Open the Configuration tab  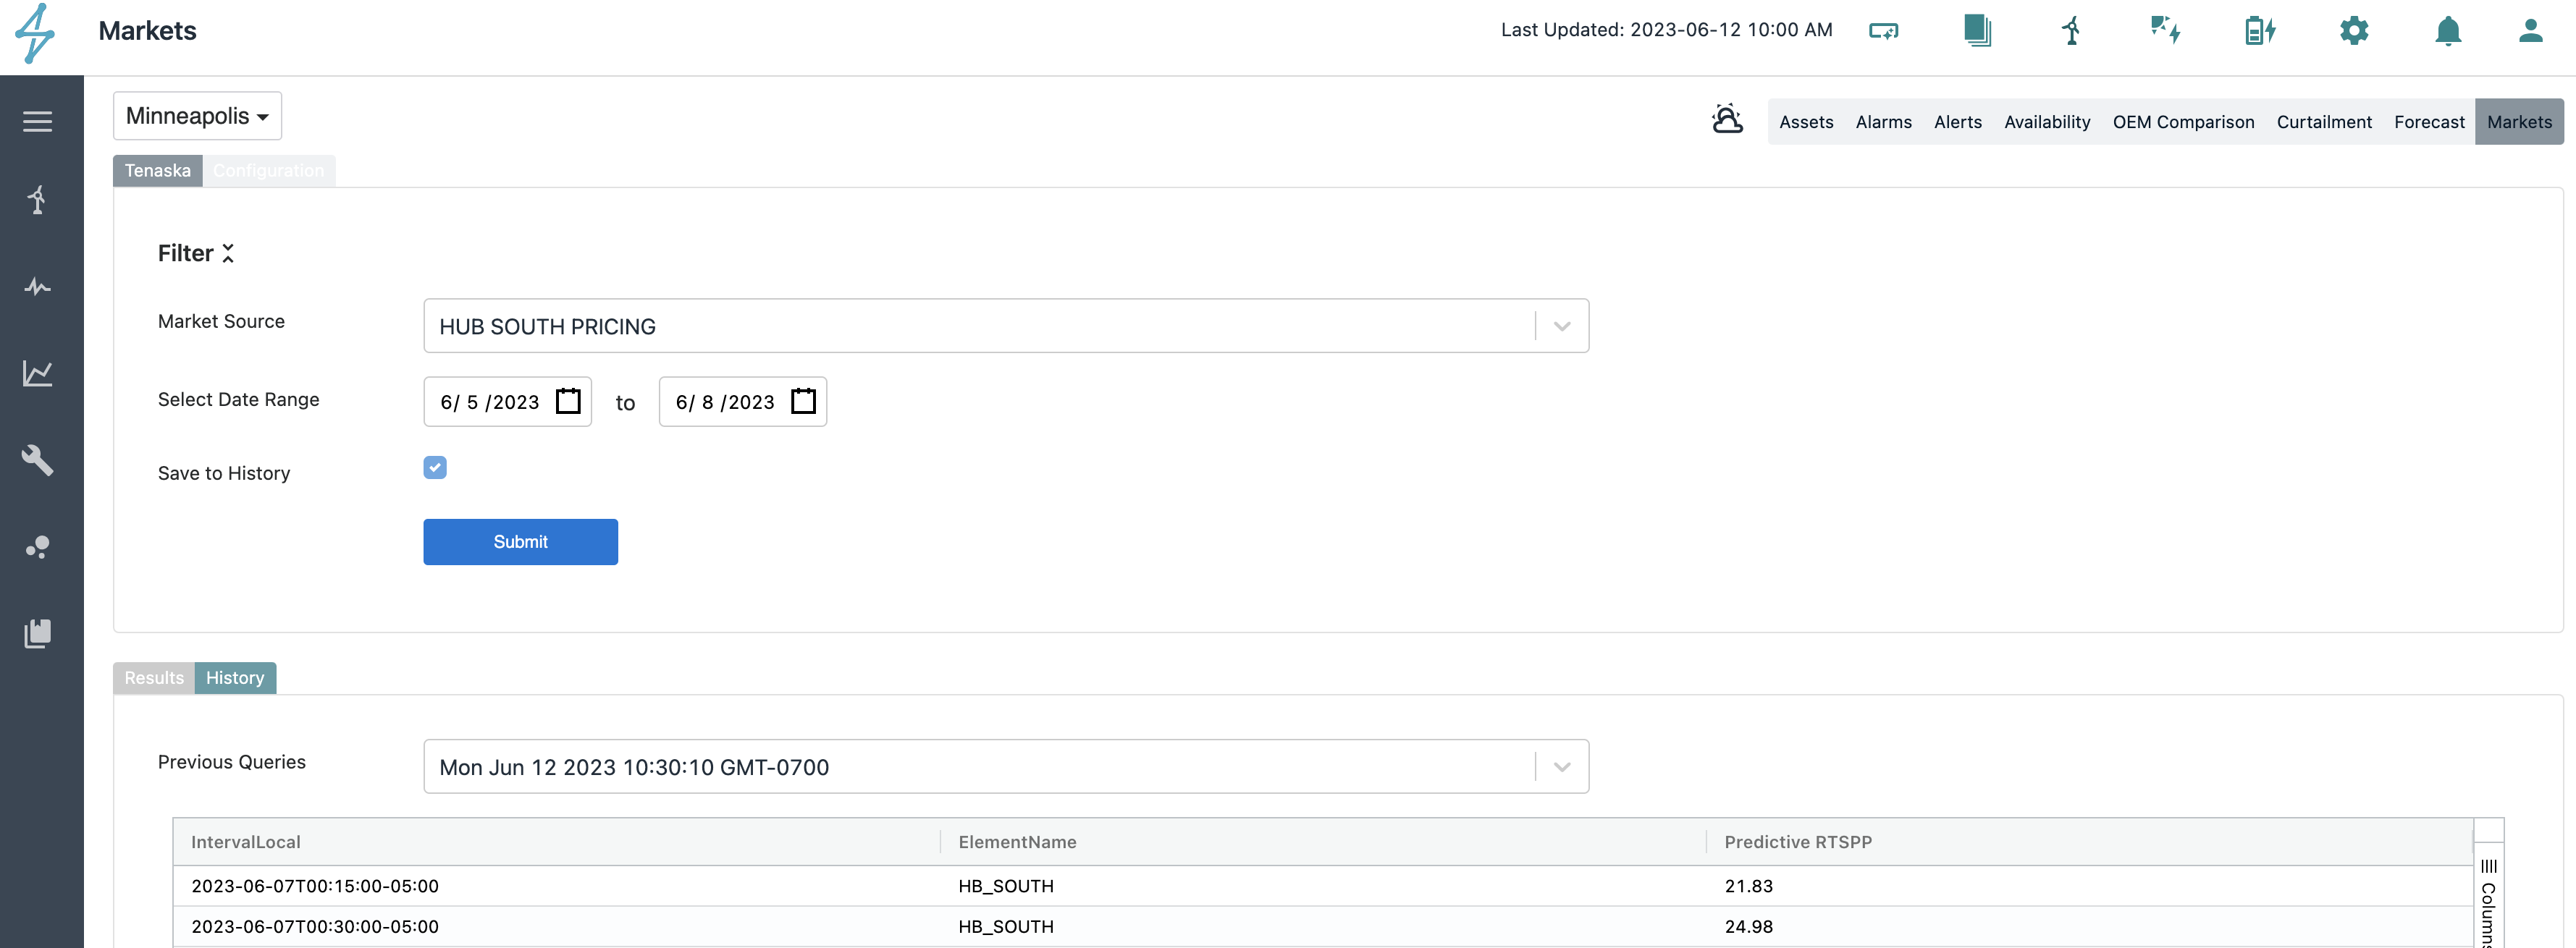tap(269, 171)
